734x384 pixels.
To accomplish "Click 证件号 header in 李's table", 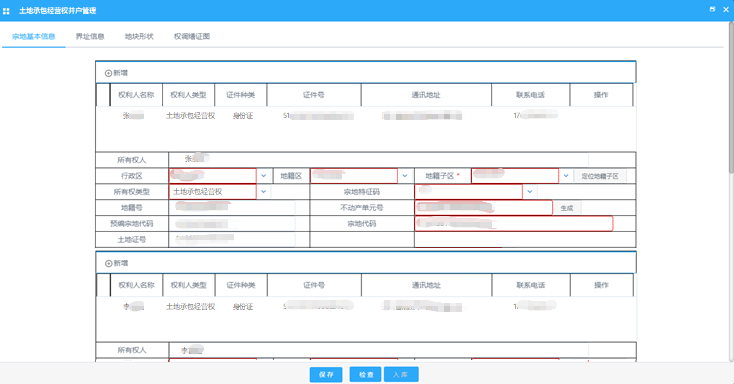I will coord(314,285).
